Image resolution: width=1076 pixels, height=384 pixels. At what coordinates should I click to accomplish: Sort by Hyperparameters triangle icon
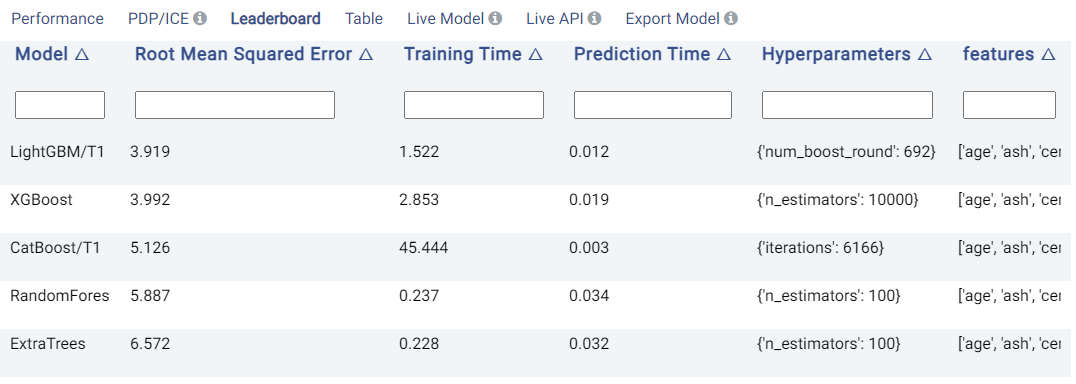(x=924, y=55)
